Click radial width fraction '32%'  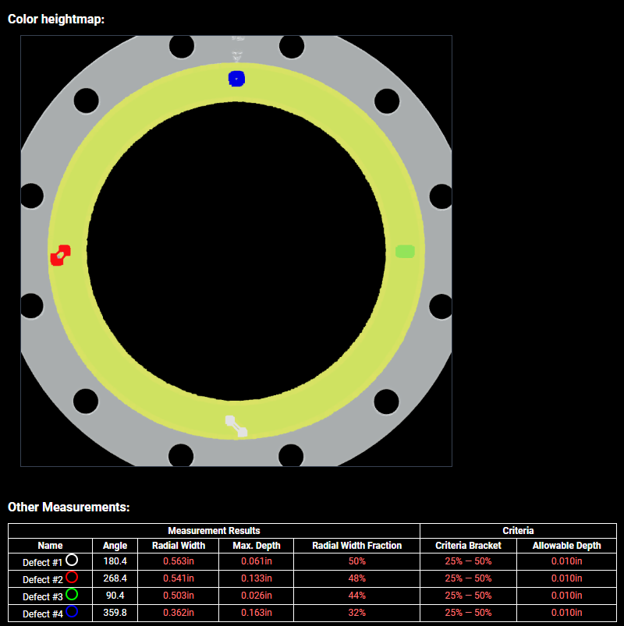click(357, 613)
